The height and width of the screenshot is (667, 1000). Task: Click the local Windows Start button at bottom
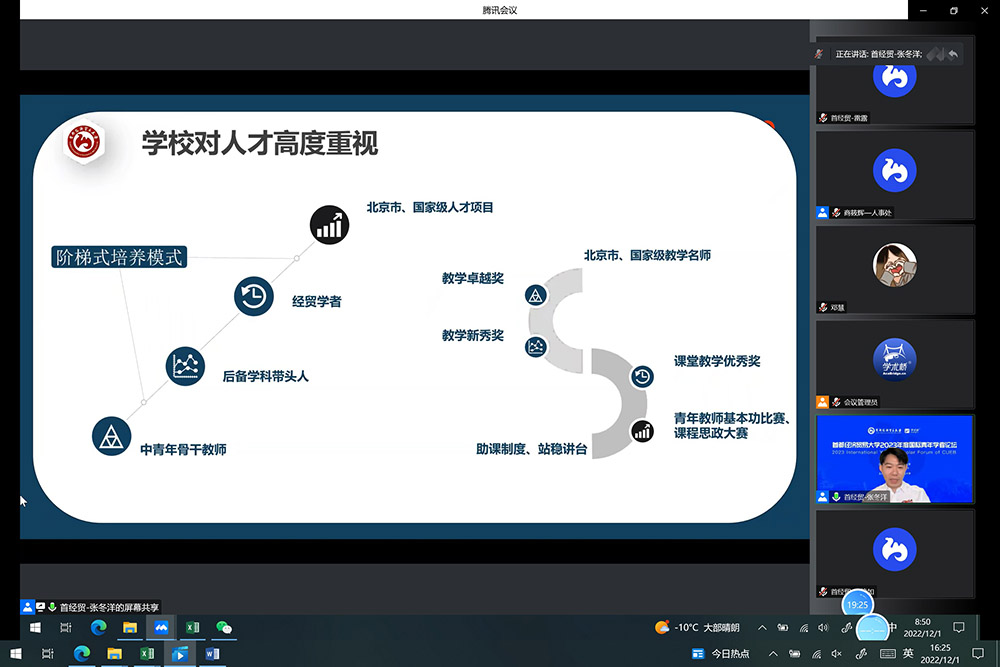click(15, 654)
